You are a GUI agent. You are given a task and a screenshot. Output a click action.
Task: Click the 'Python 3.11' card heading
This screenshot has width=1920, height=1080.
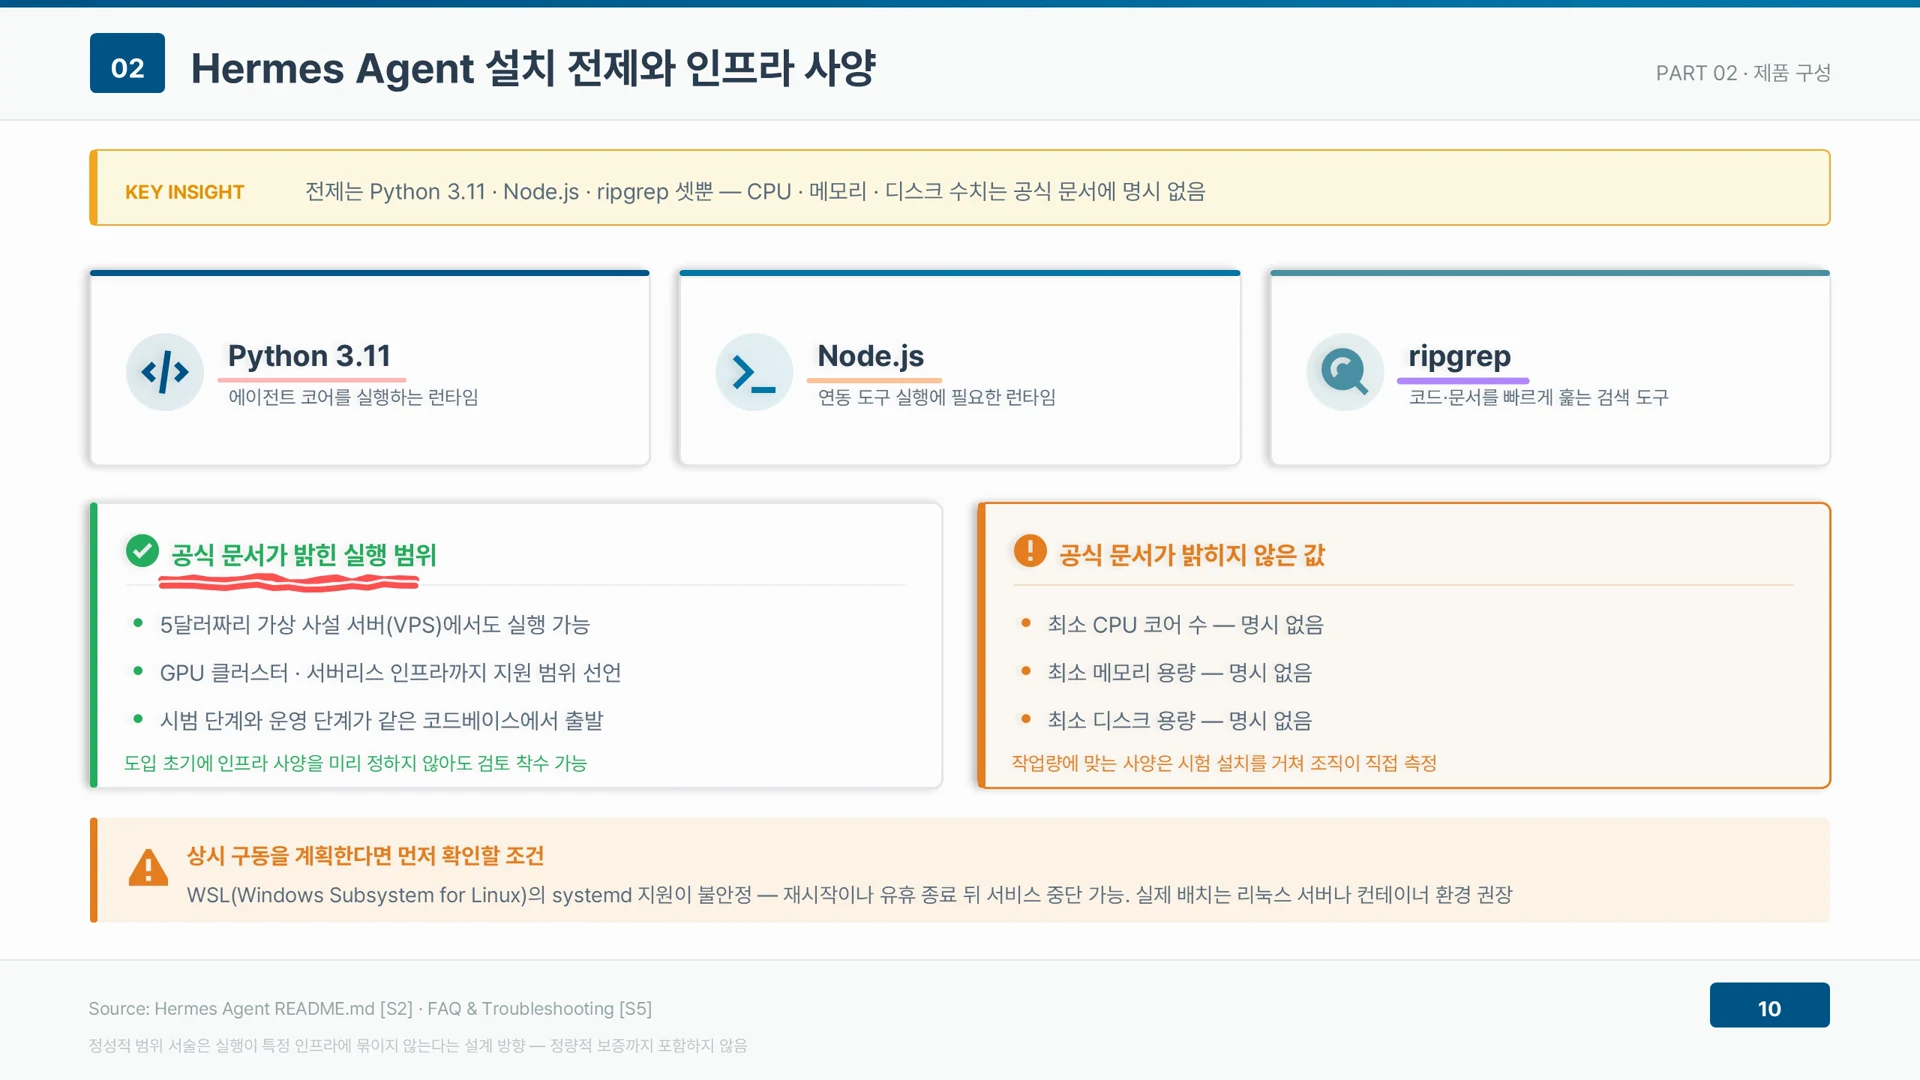pyautogui.click(x=309, y=356)
